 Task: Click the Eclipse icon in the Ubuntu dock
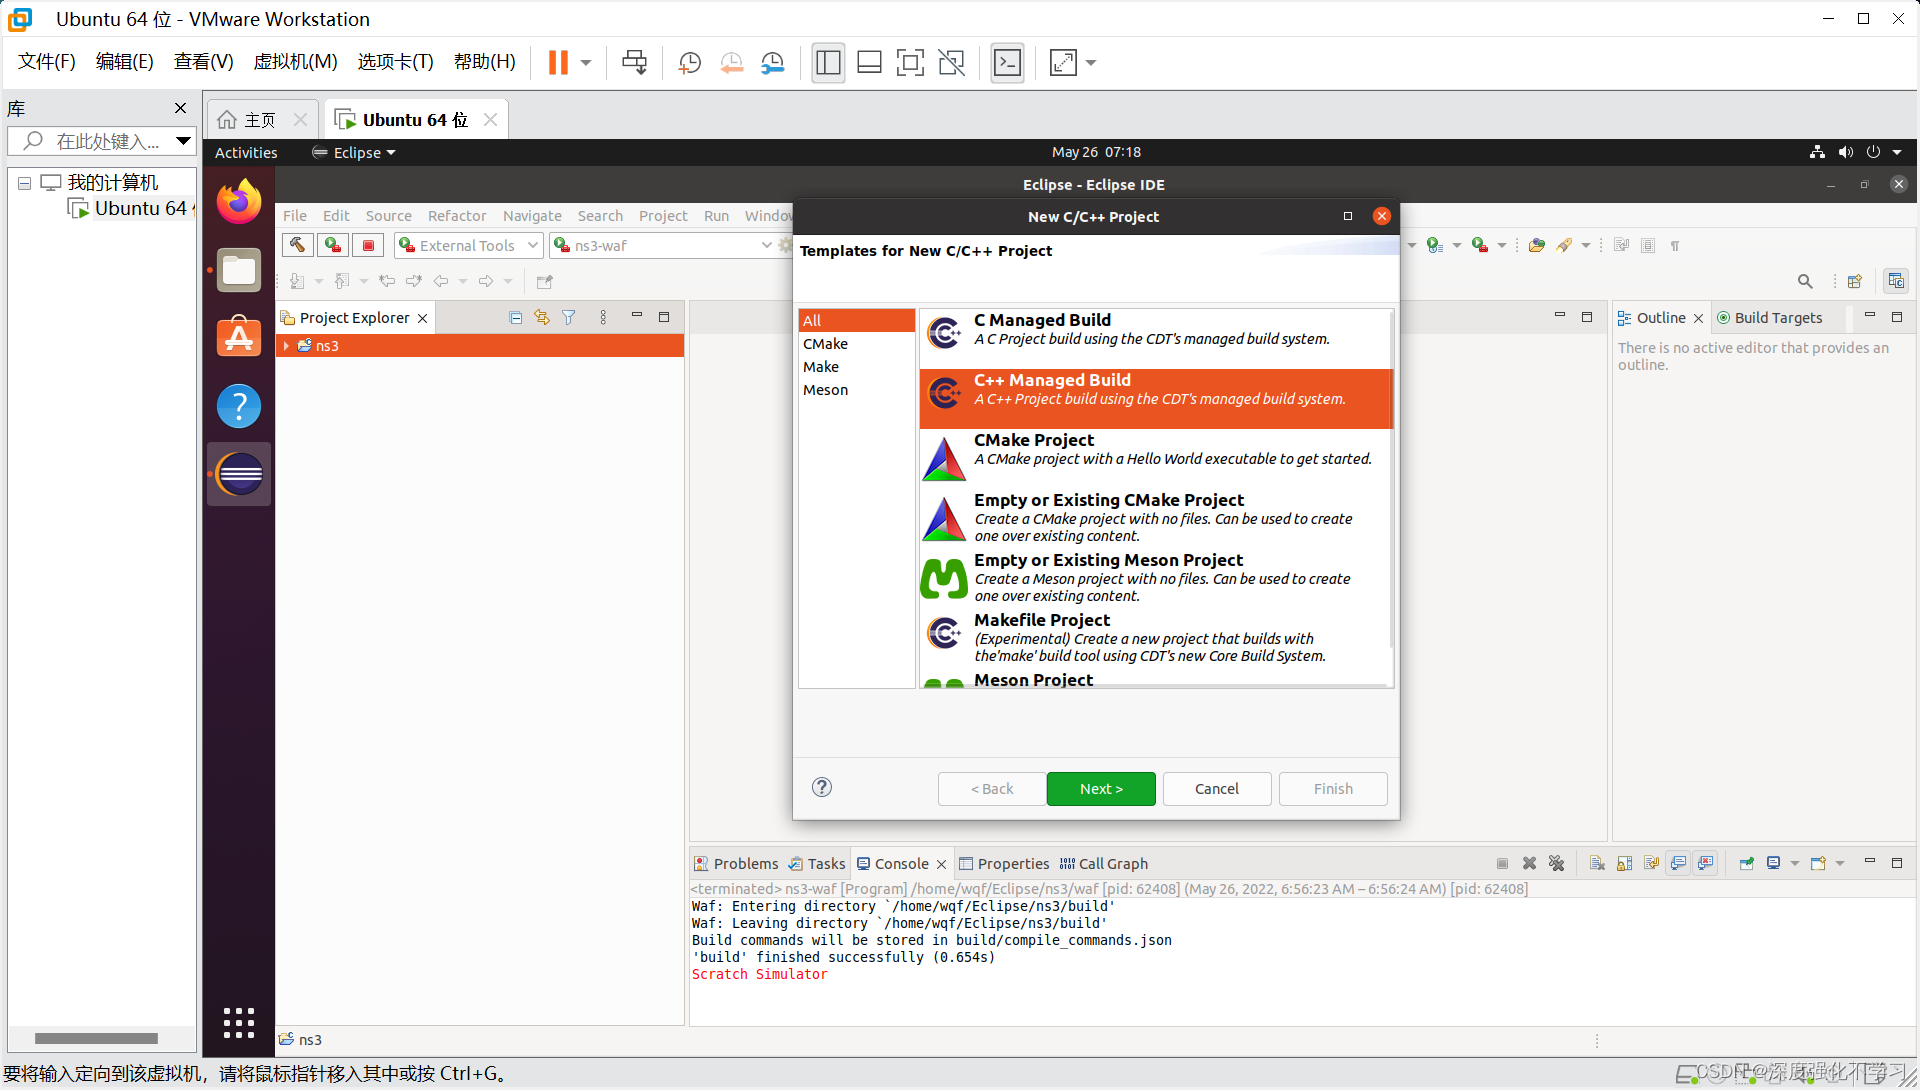239,474
